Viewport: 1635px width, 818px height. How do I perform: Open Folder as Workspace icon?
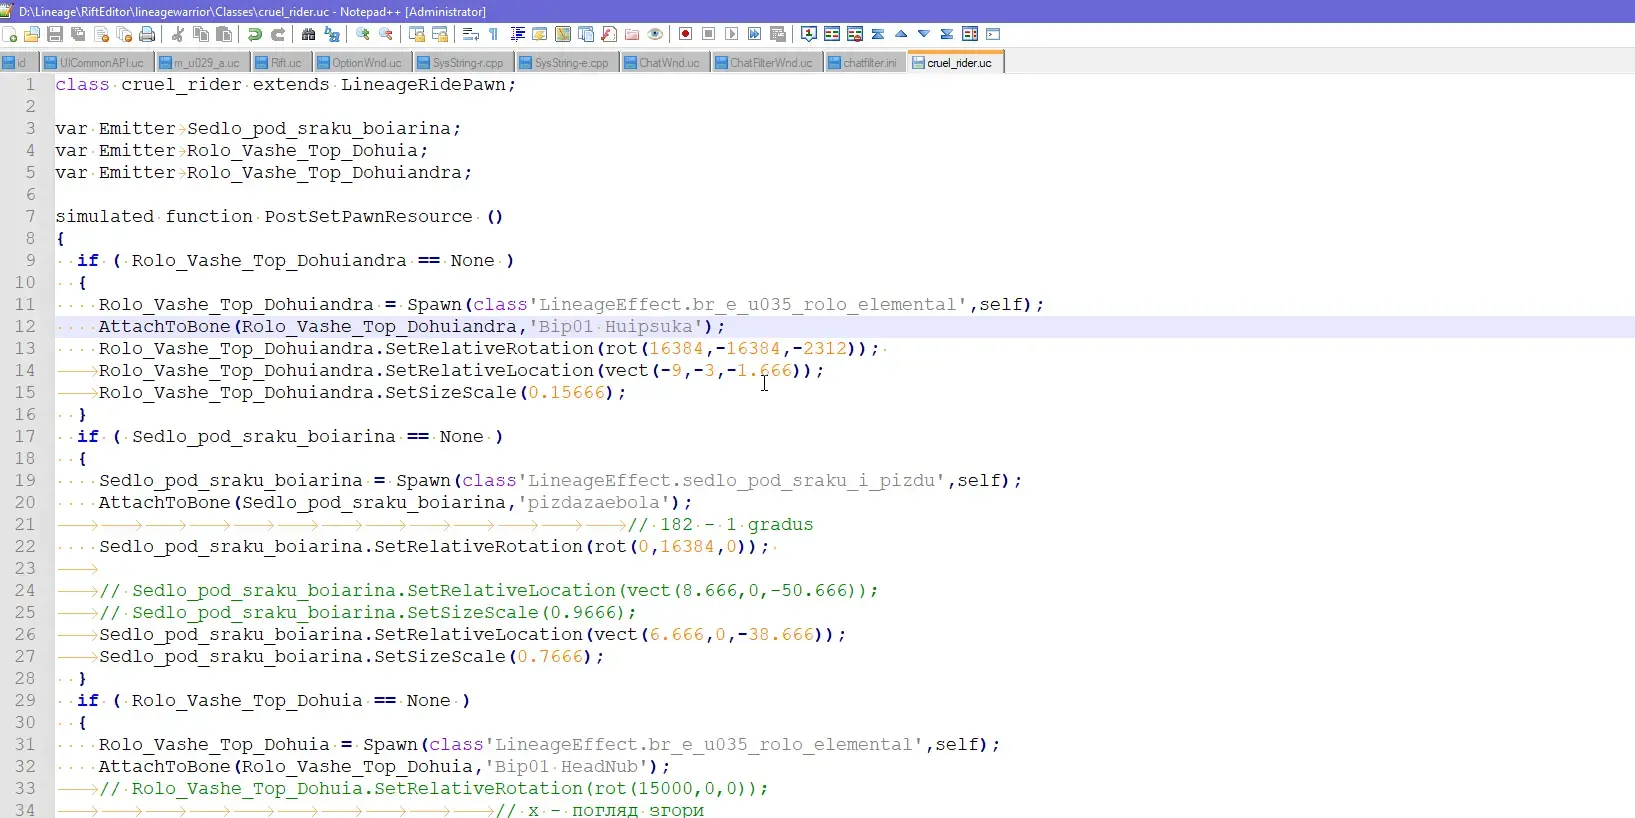tap(632, 34)
